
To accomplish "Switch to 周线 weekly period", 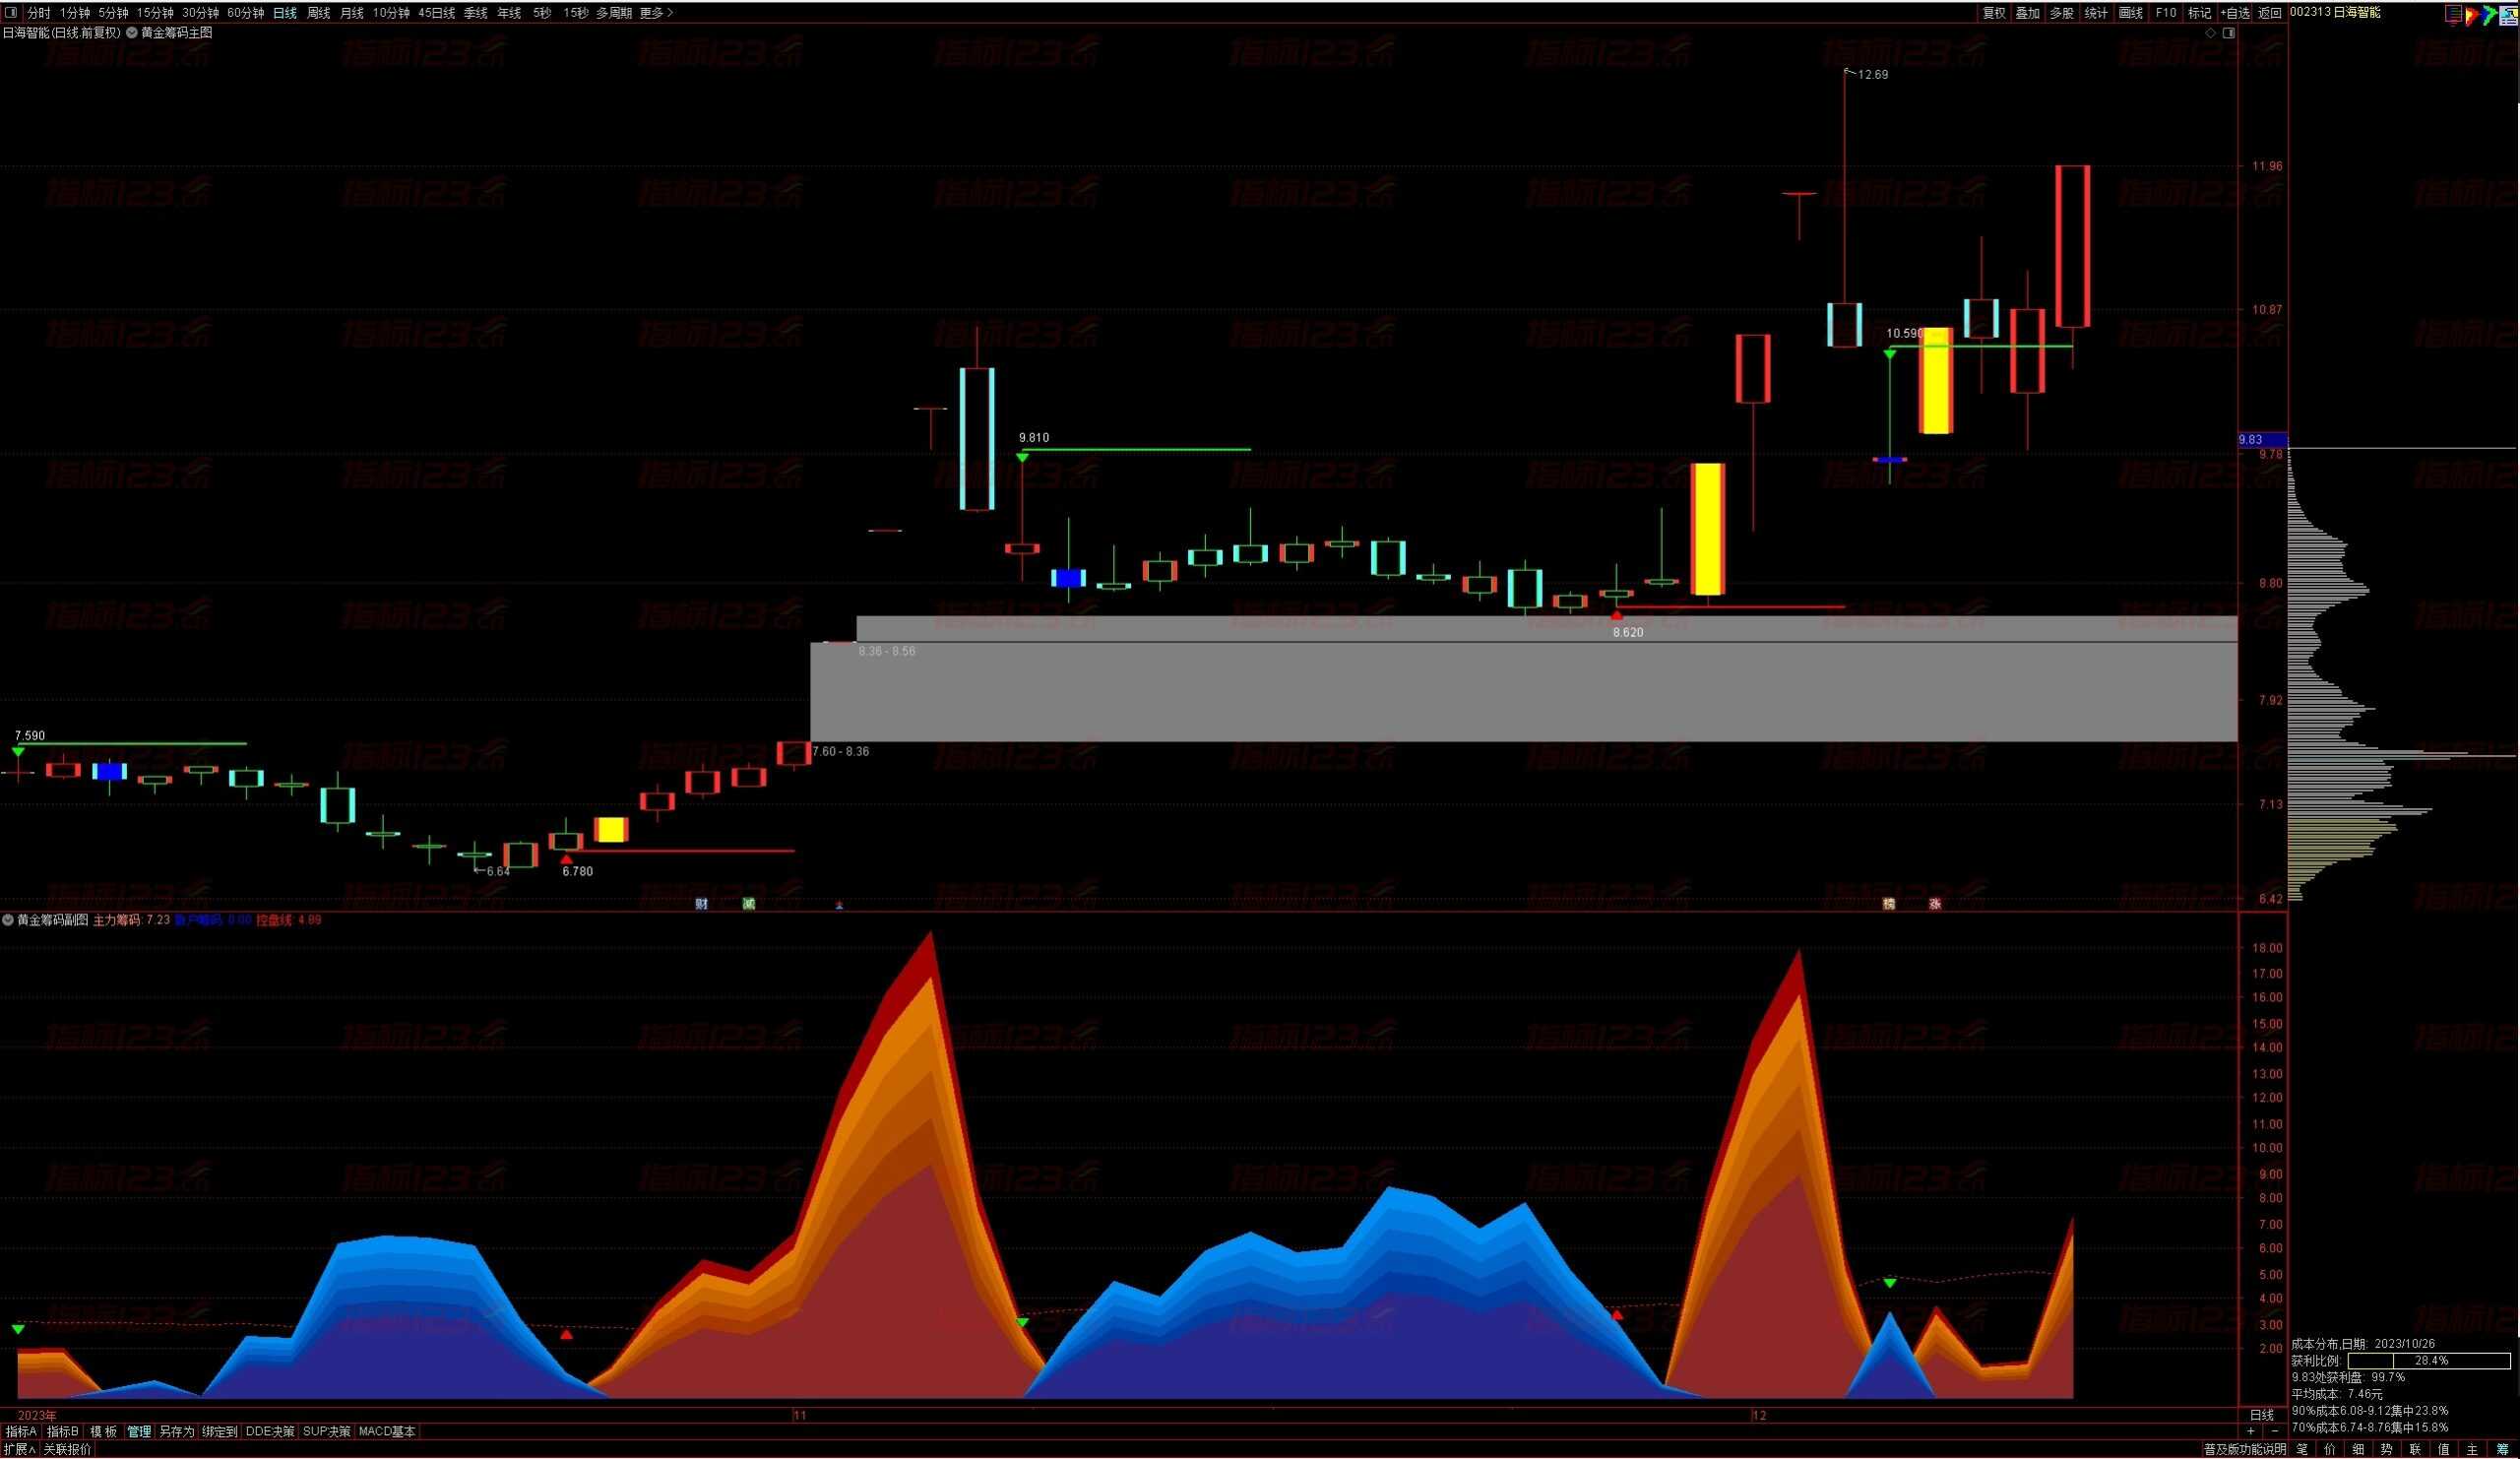I will tap(318, 13).
